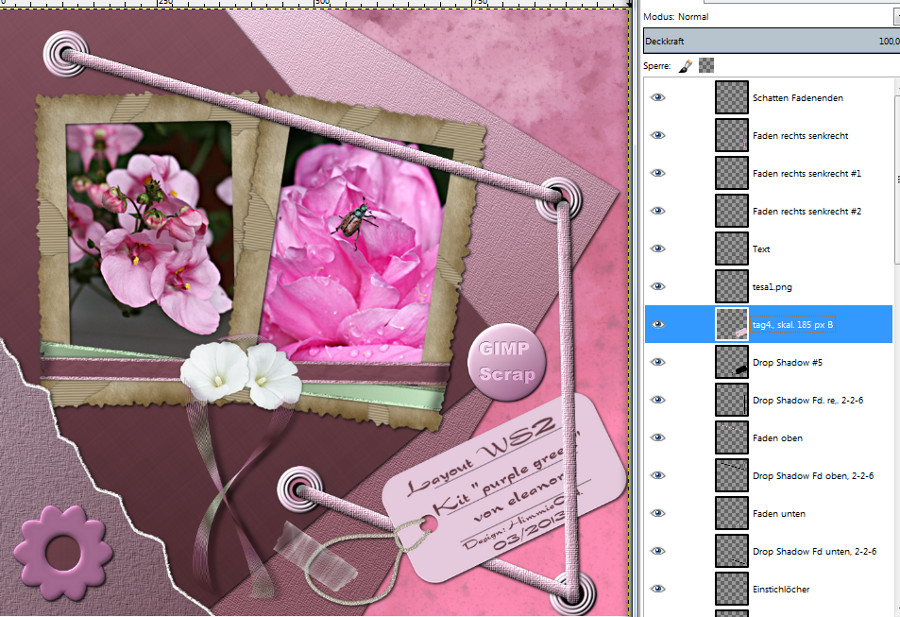This screenshot has width=900, height=617.
Task: Hide the Einstichlöcher layer
Action: (658, 589)
